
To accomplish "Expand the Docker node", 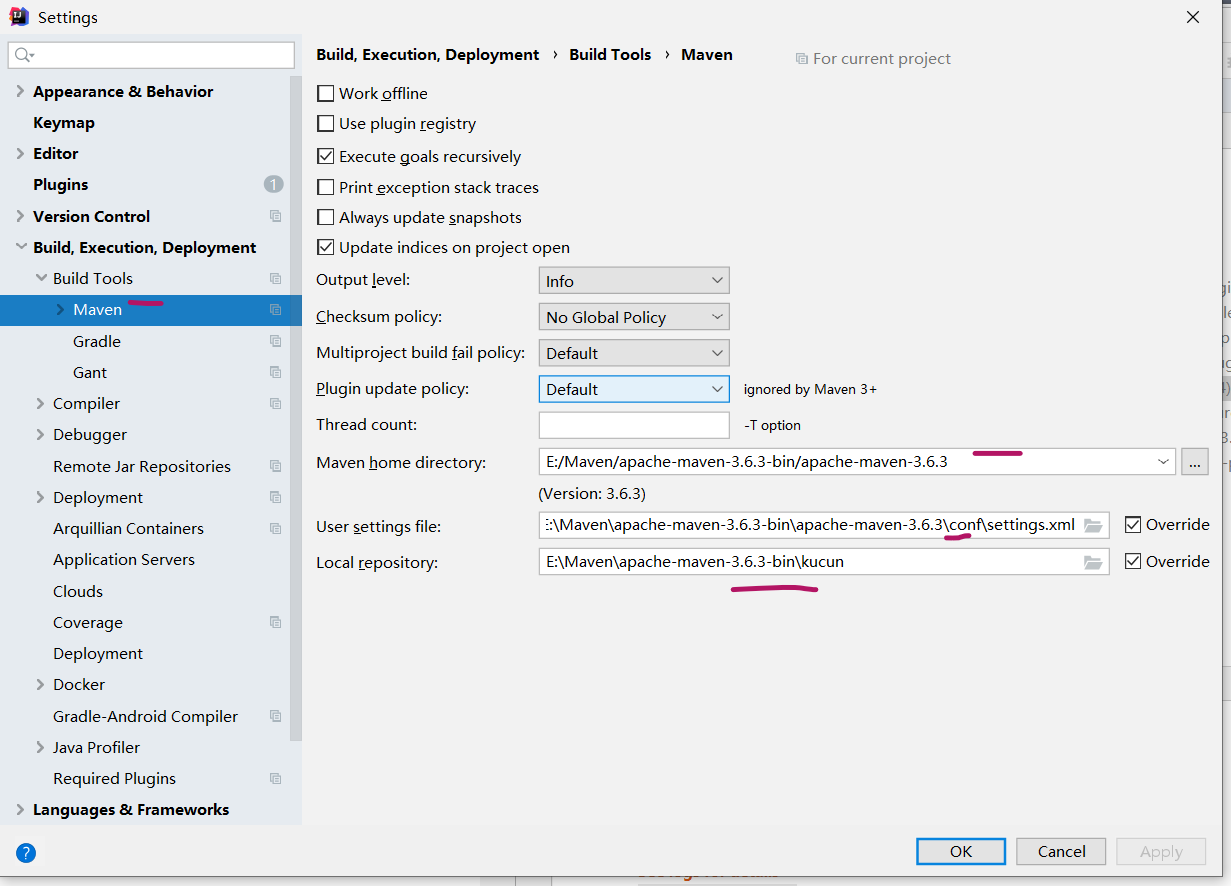I will click(41, 684).
